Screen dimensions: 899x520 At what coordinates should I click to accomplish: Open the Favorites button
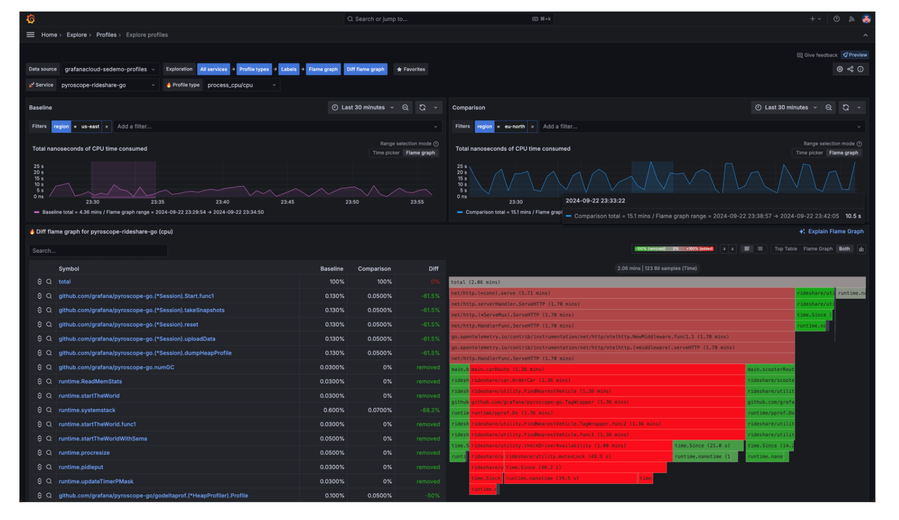tap(411, 69)
